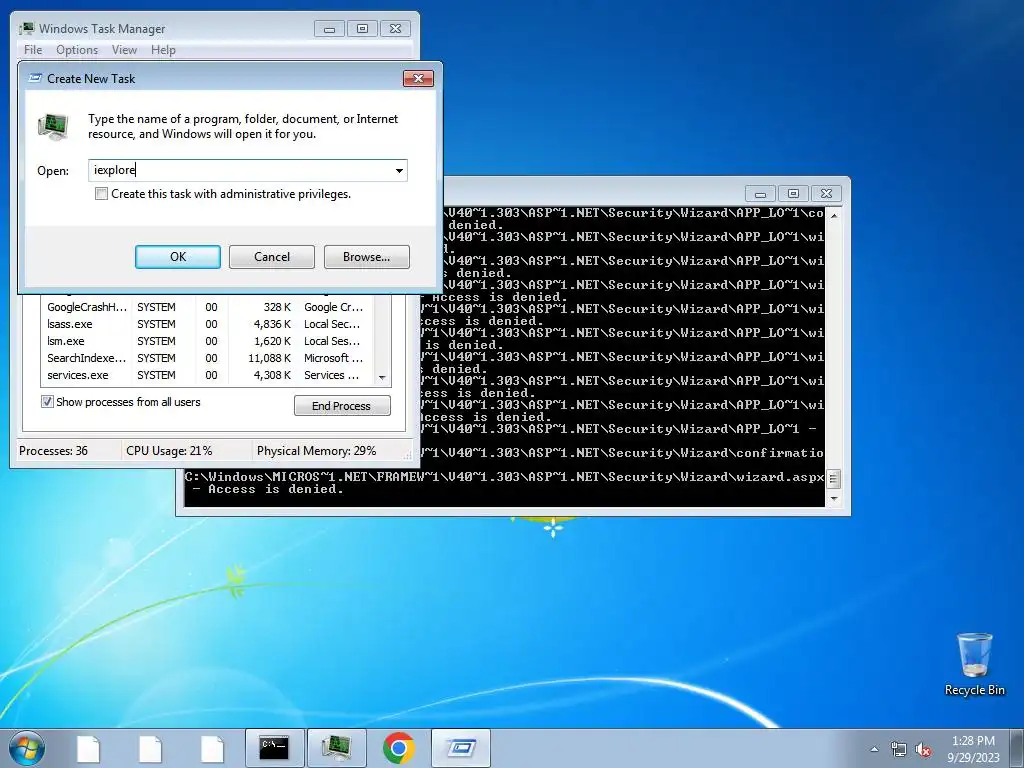Click the Task Manager title bar icon
This screenshot has height=768, width=1024.
[x=27, y=28]
